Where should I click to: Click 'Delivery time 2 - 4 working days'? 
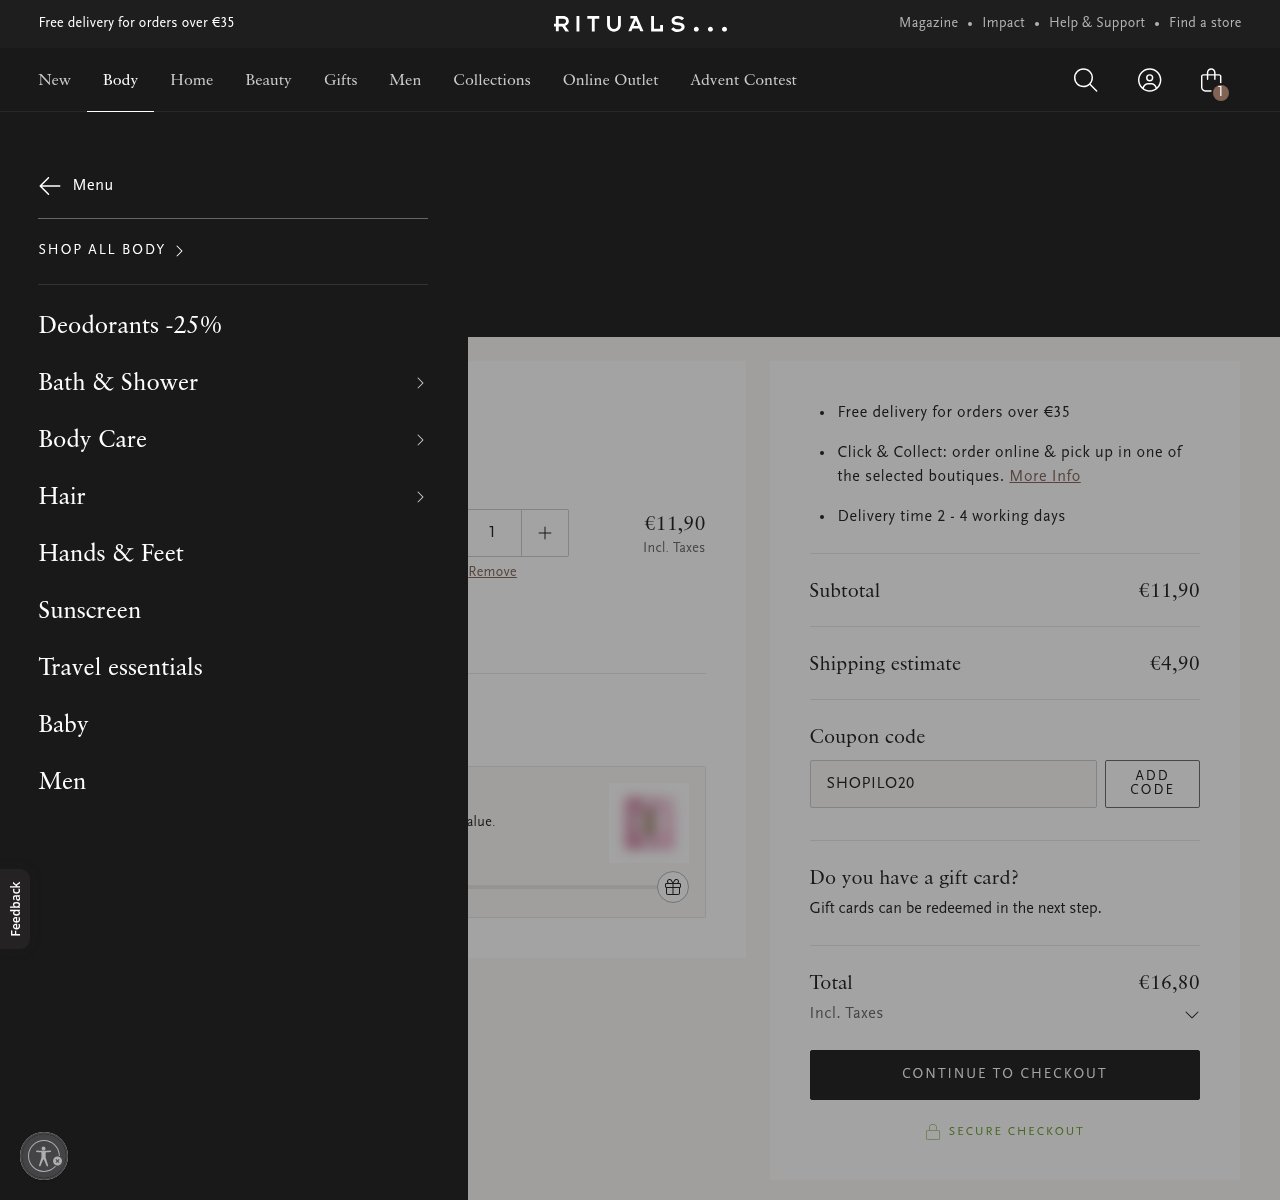coord(951,516)
